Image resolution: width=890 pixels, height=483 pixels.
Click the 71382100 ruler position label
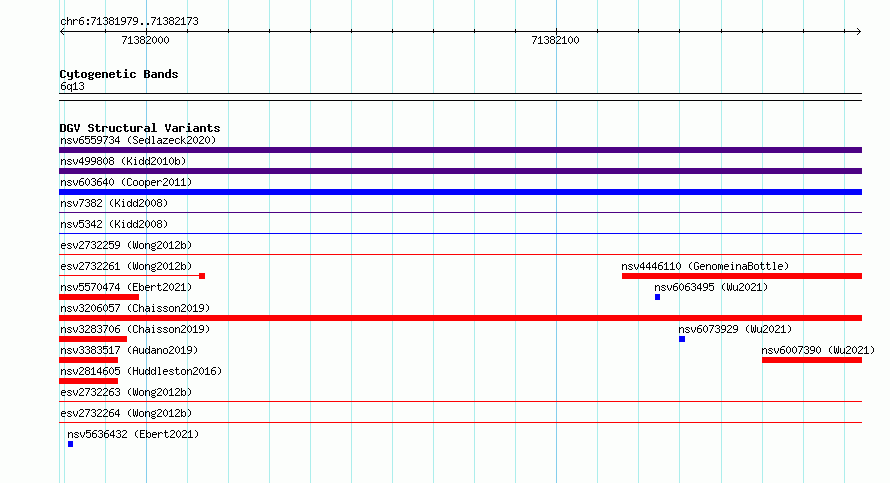pos(555,40)
